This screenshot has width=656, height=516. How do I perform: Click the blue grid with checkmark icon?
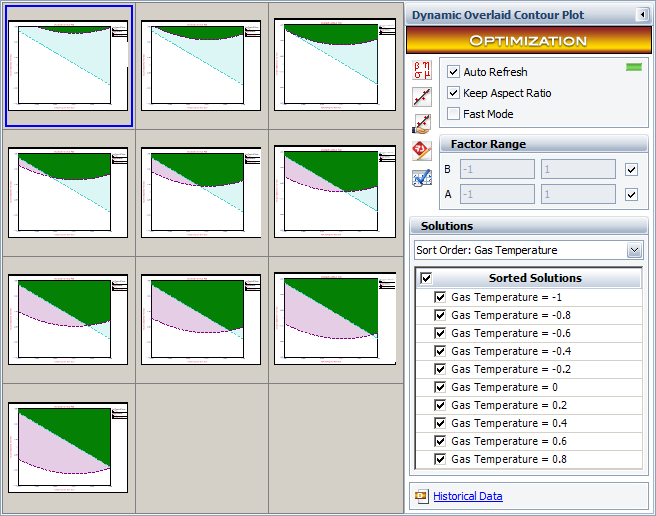coord(422,178)
